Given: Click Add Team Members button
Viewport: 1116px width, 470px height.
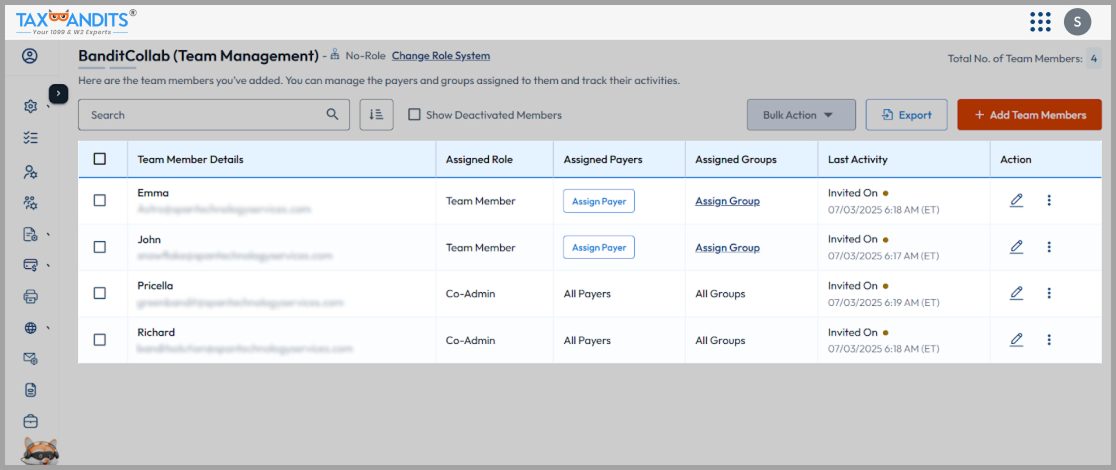Looking at the screenshot, I should pos(1030,115).
